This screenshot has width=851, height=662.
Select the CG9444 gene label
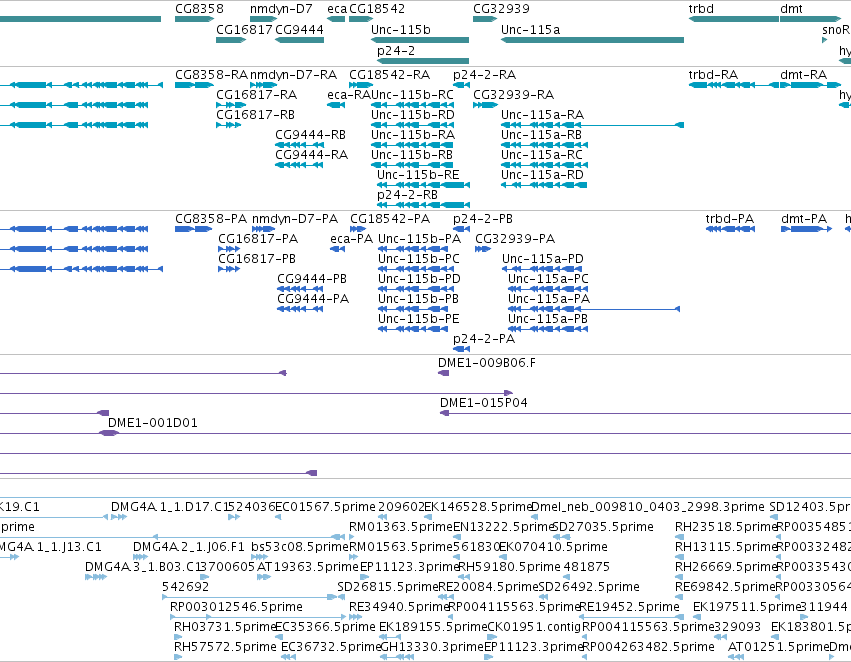[x=300, y=30]
